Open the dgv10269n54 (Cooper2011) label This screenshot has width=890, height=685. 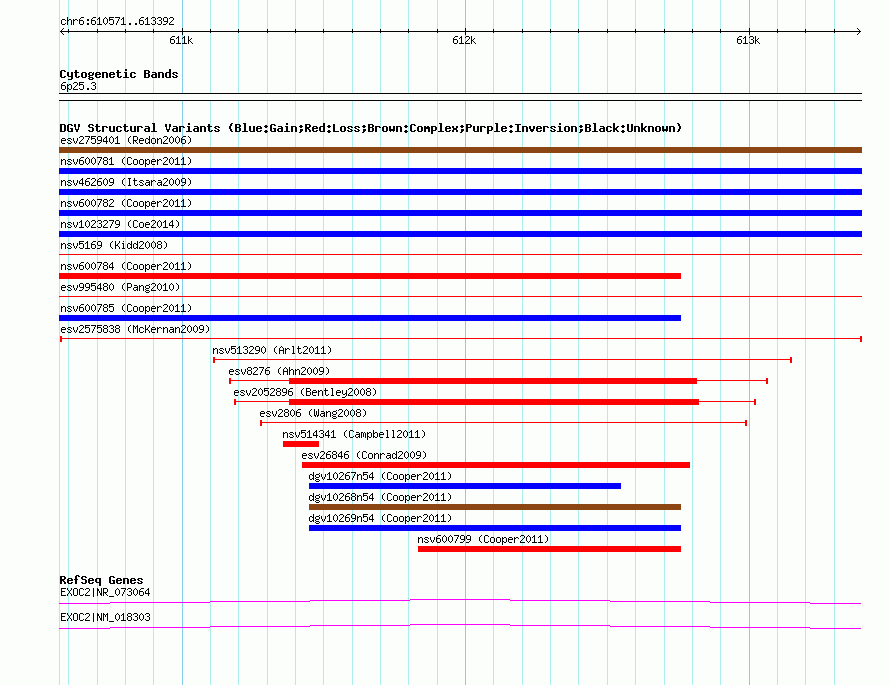(380, 518)
